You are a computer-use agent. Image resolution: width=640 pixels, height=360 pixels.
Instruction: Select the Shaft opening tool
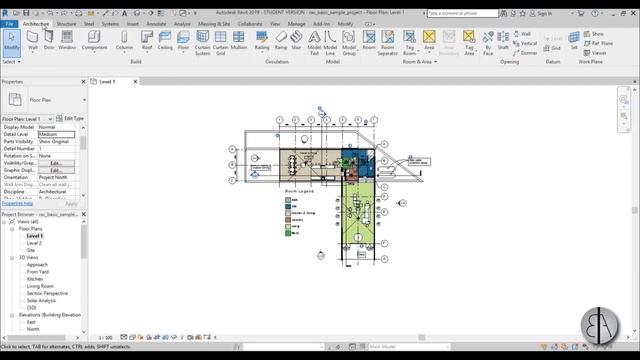pyautogui.click(x=503, y=41)
